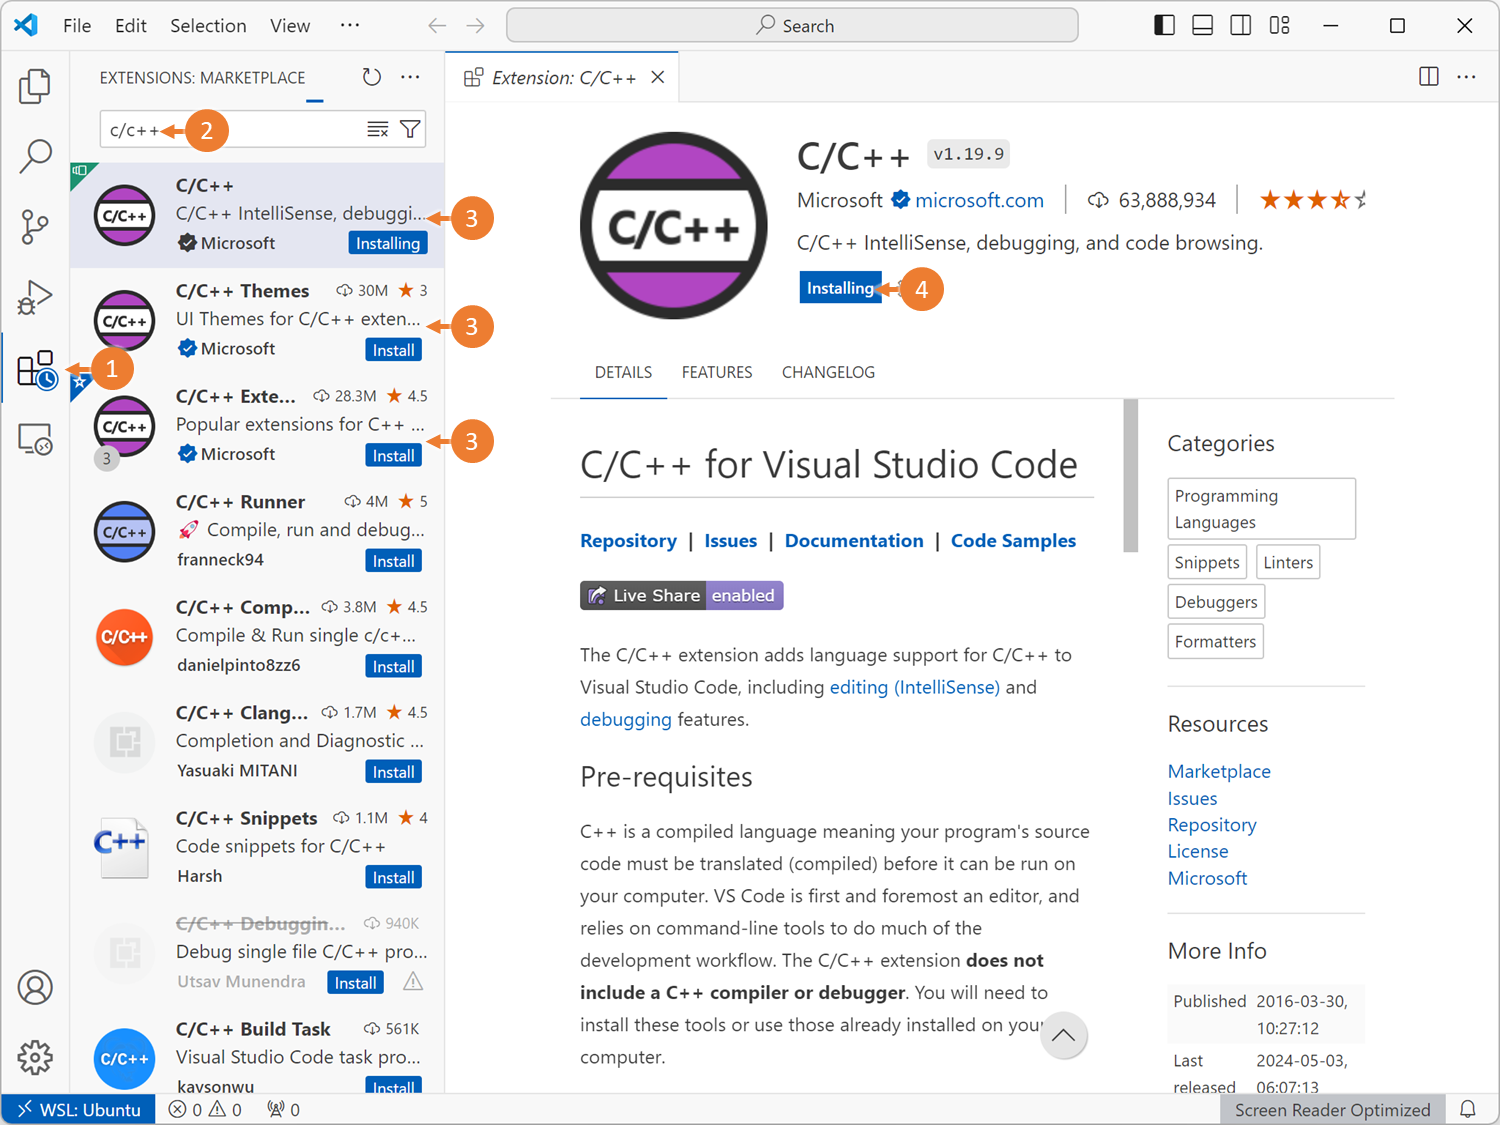Show errors and warnings from status bar
Screen dimensions: 1500x1125
point(205,1109)
